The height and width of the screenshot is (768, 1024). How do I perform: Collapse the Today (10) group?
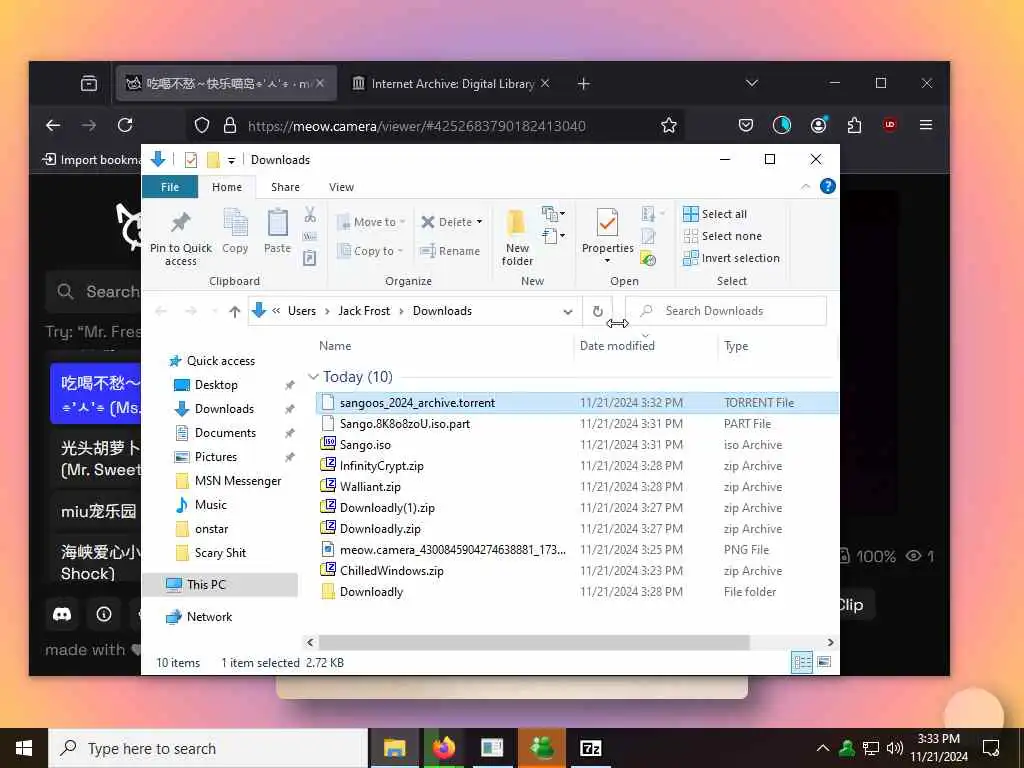click(x=313, y=377)
